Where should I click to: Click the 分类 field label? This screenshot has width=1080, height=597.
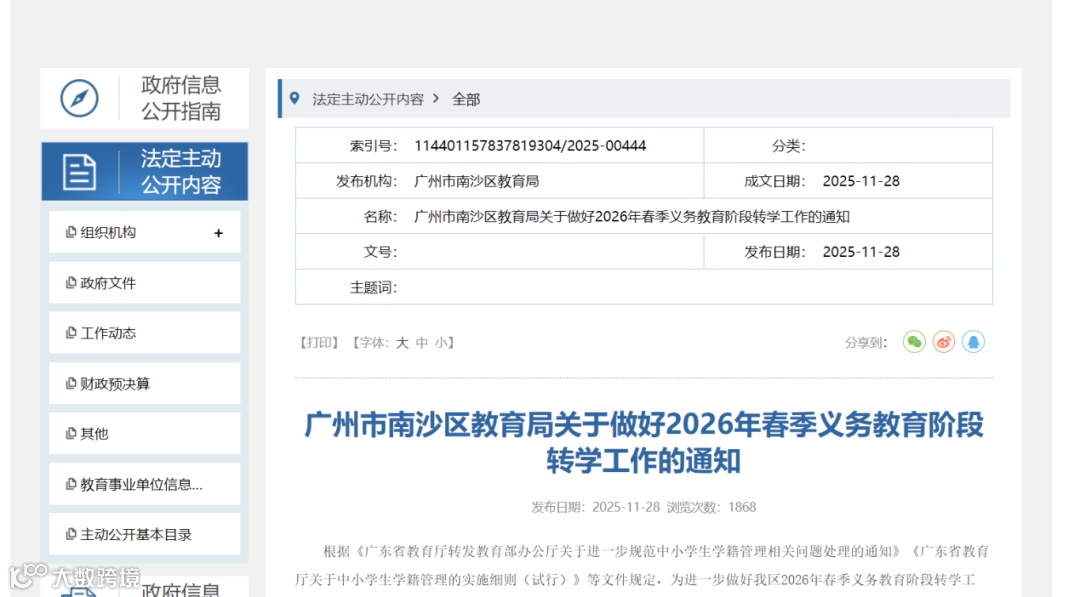(789, 146)
